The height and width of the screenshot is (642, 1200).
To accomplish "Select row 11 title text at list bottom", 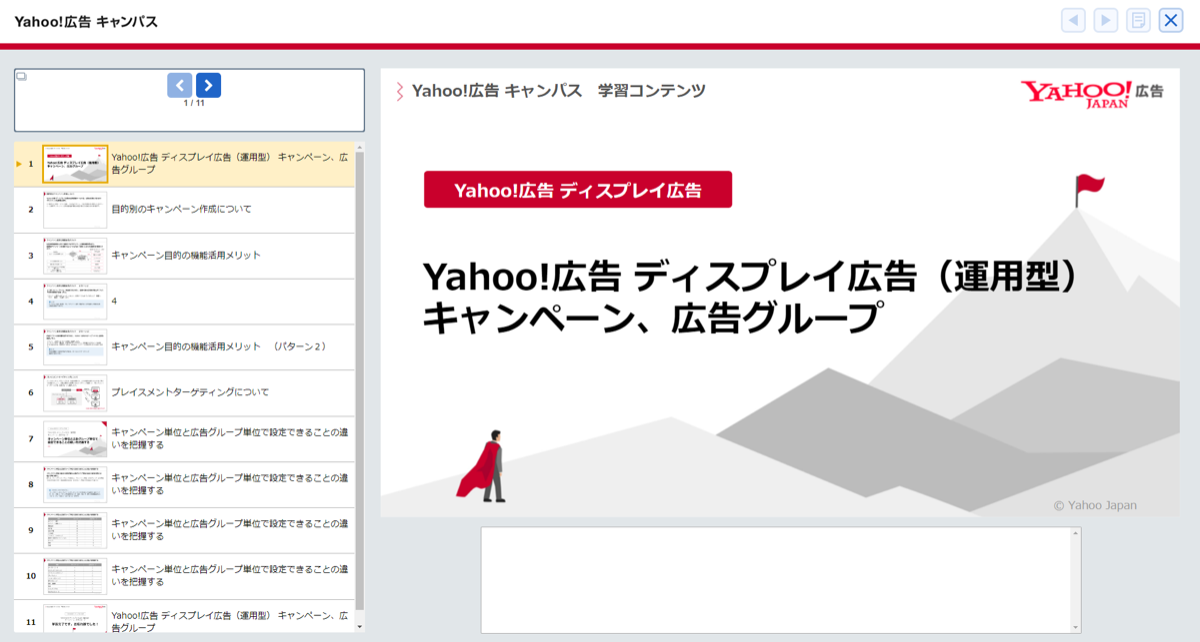I will click(230, 621).
